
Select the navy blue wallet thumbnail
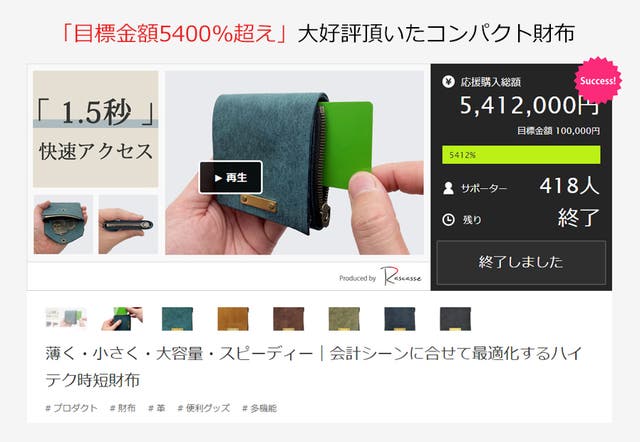(400, 318)
